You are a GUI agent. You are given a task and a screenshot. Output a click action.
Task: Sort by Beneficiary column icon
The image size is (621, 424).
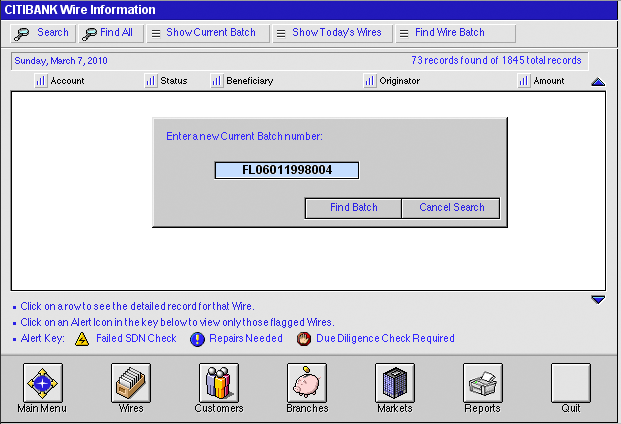click(x=216, y=81)
